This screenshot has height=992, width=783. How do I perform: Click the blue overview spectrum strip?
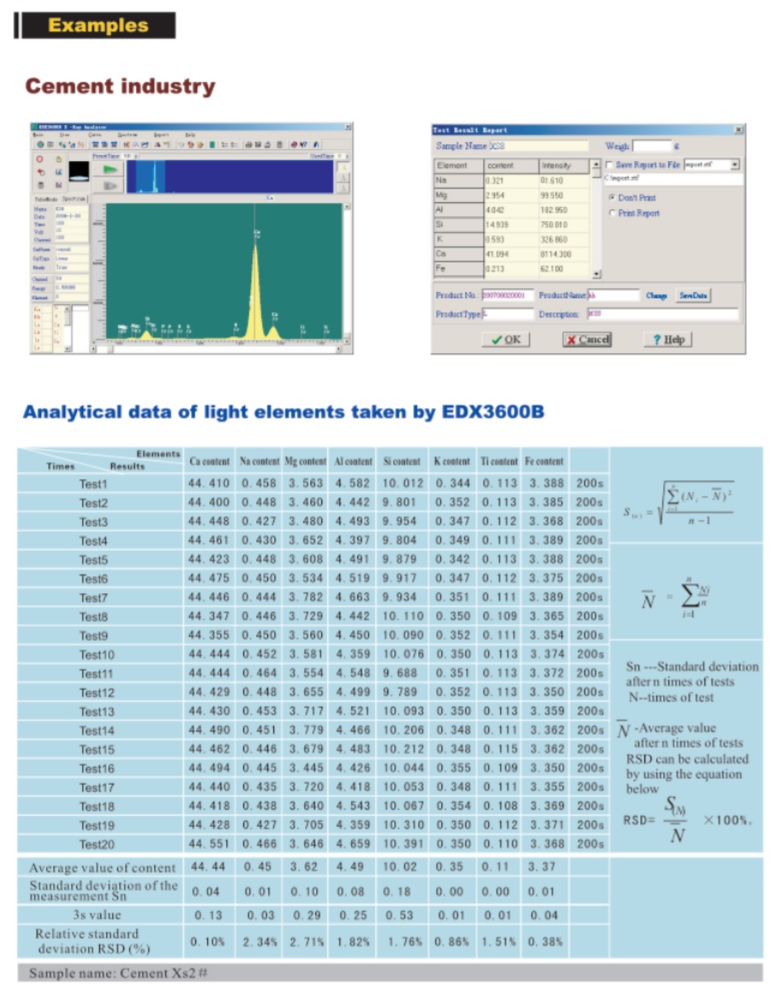[x=230, y=176]
